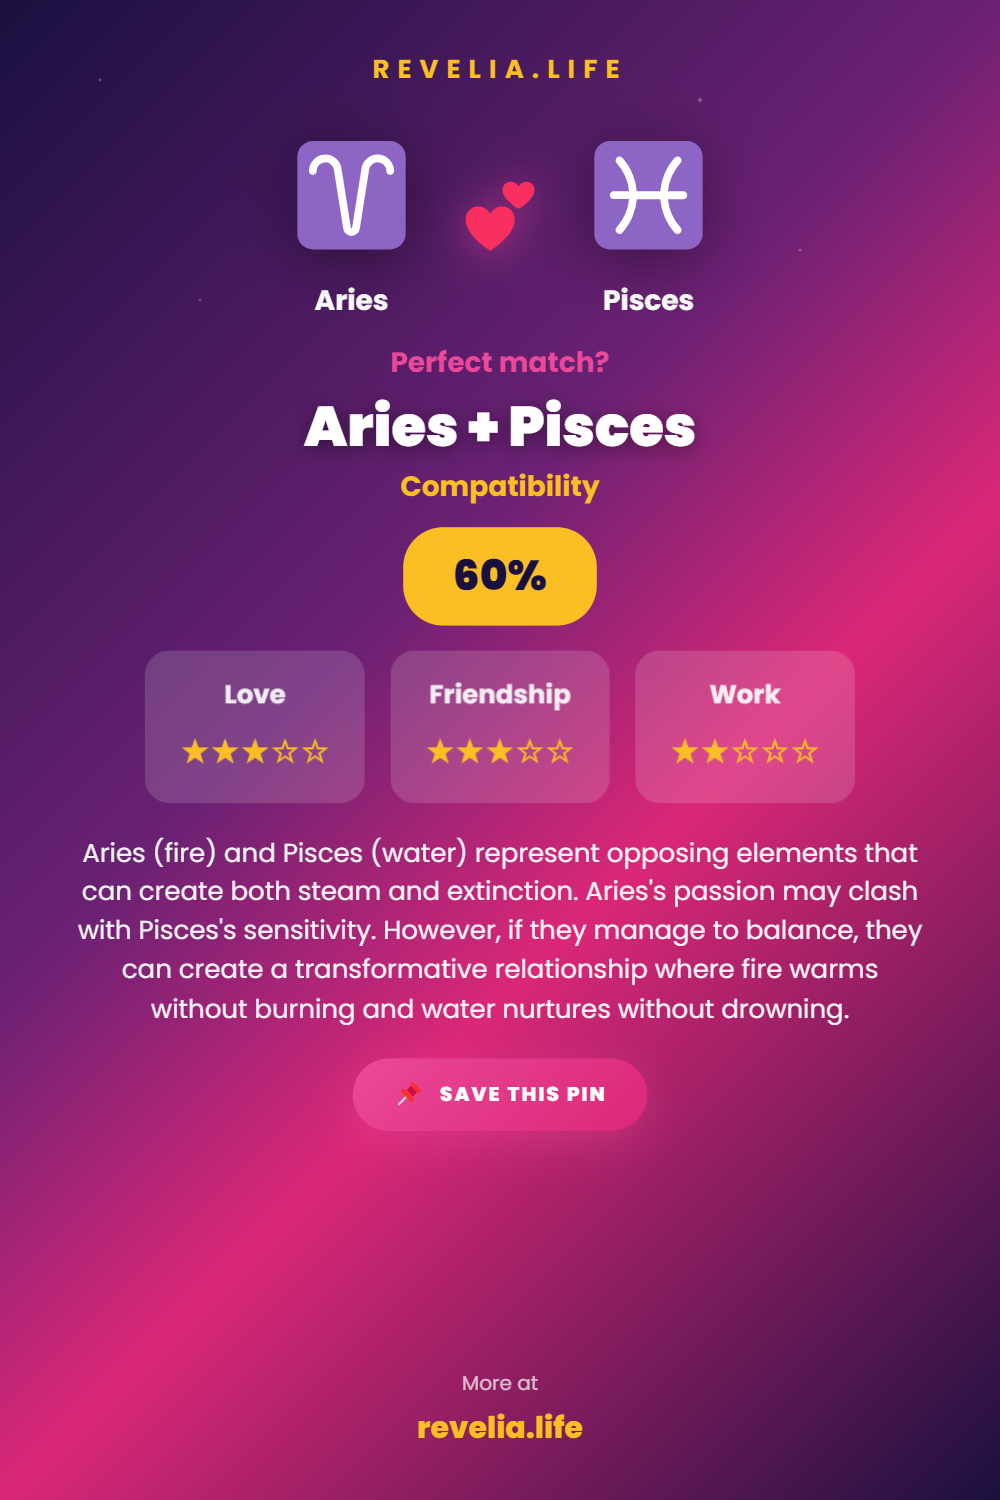Image resolution: width=1000 pixels, height=1500 pixels.
Task: Click the Work star rating
Action: 745,752
